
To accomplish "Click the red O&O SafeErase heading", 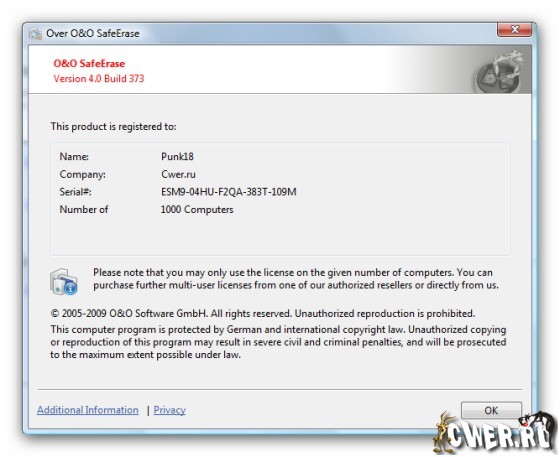I will (89, 64).
